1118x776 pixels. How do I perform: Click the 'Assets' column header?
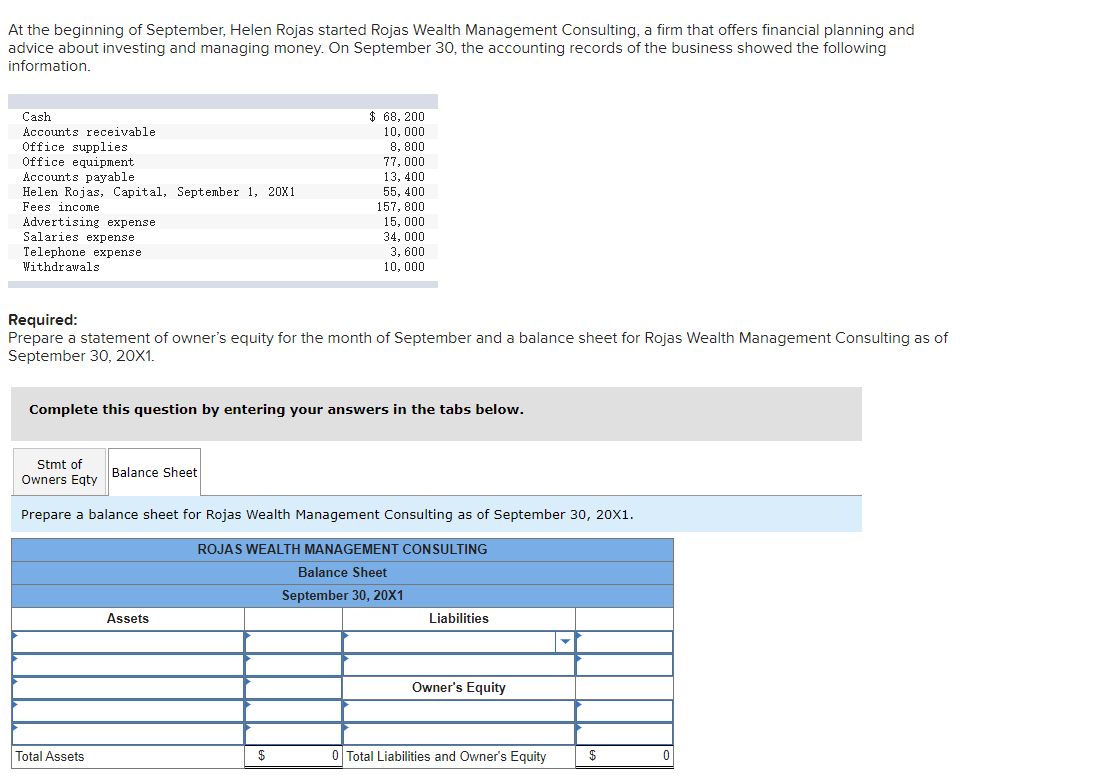(128, 618)
